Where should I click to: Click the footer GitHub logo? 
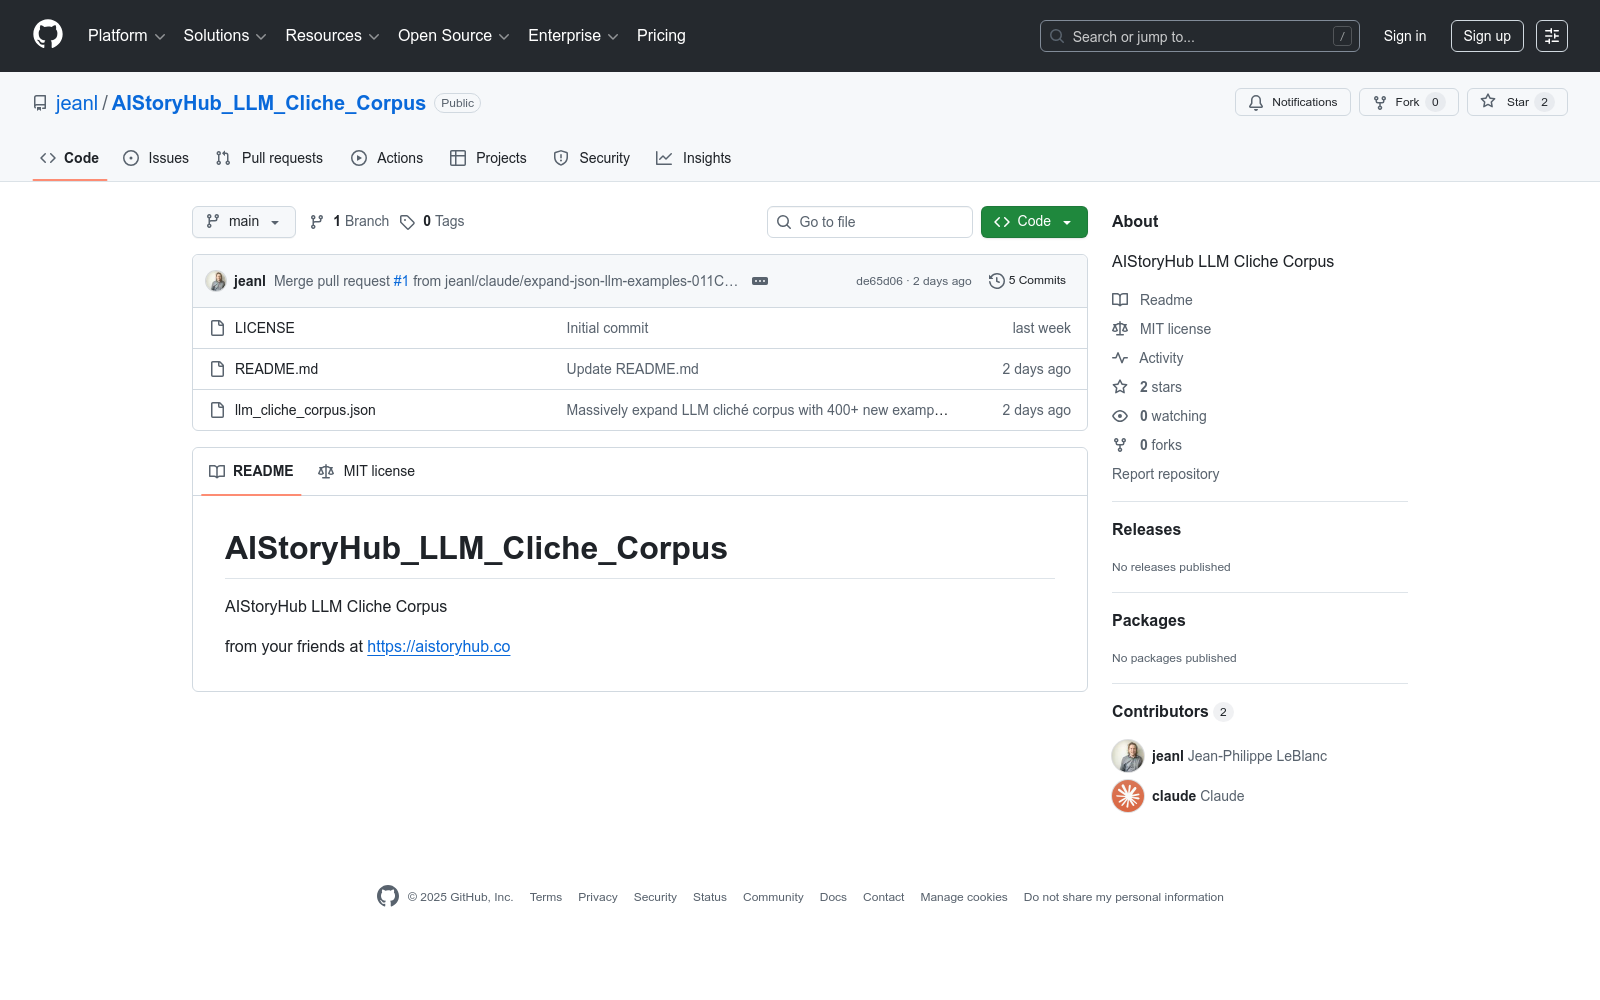pos(388,896)
